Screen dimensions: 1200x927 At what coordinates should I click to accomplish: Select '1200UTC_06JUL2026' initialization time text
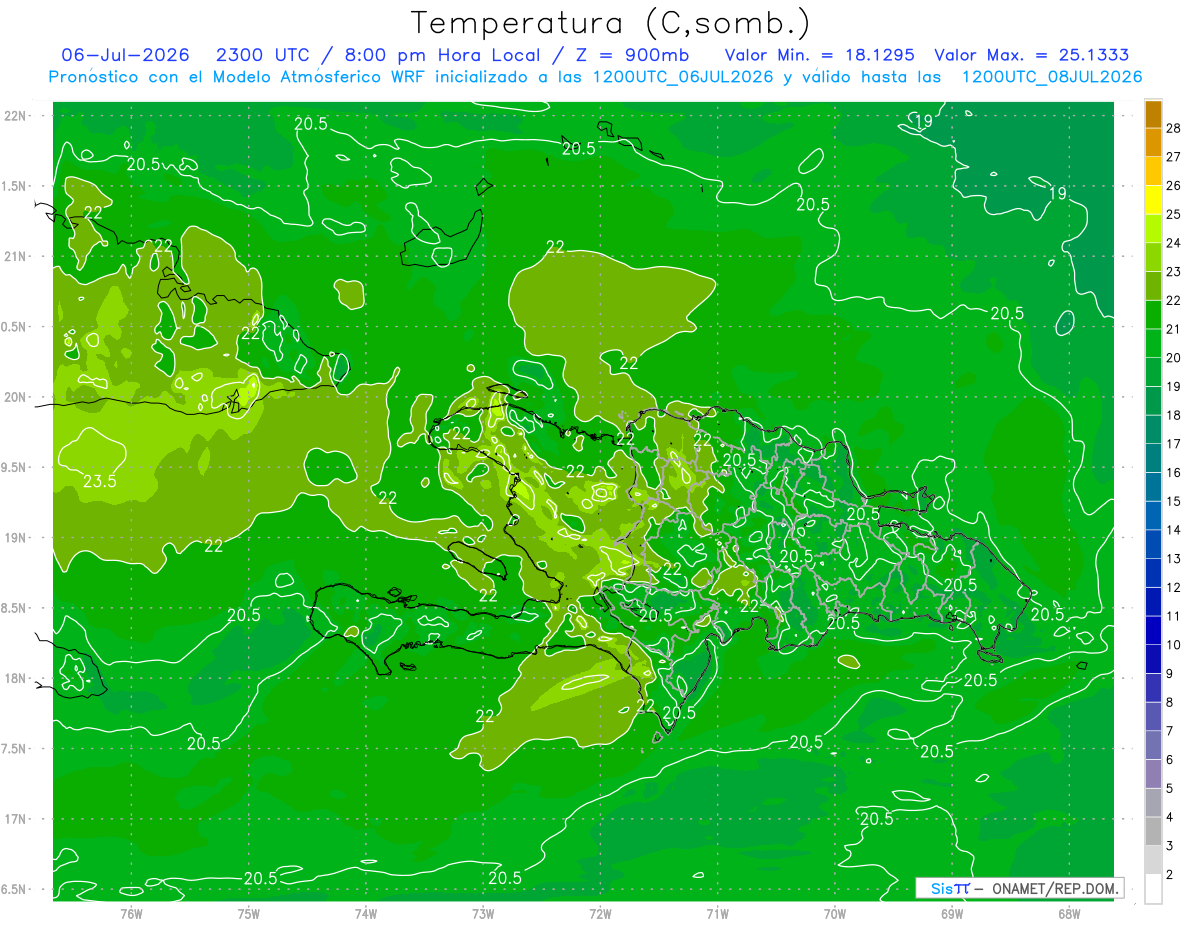683,77
